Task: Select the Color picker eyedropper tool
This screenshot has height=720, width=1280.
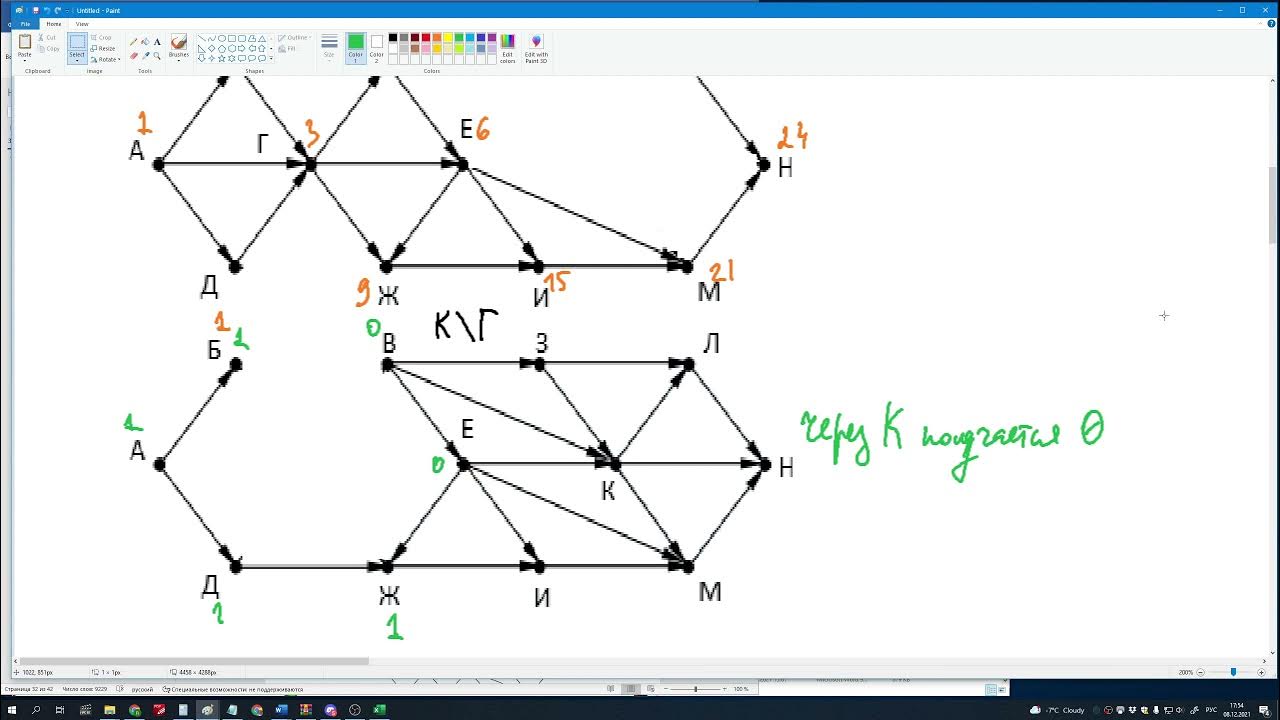Action: (x=146, y=56)
